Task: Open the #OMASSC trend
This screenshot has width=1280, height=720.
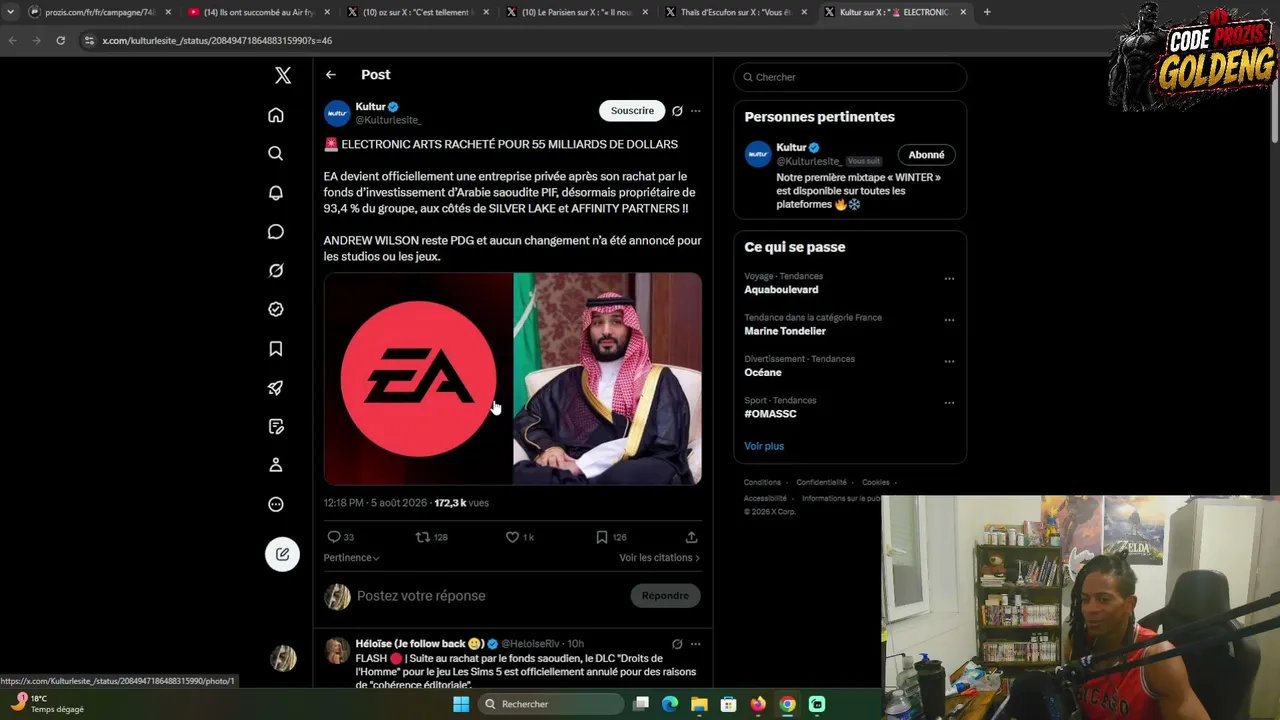Action: click(770, 414)
